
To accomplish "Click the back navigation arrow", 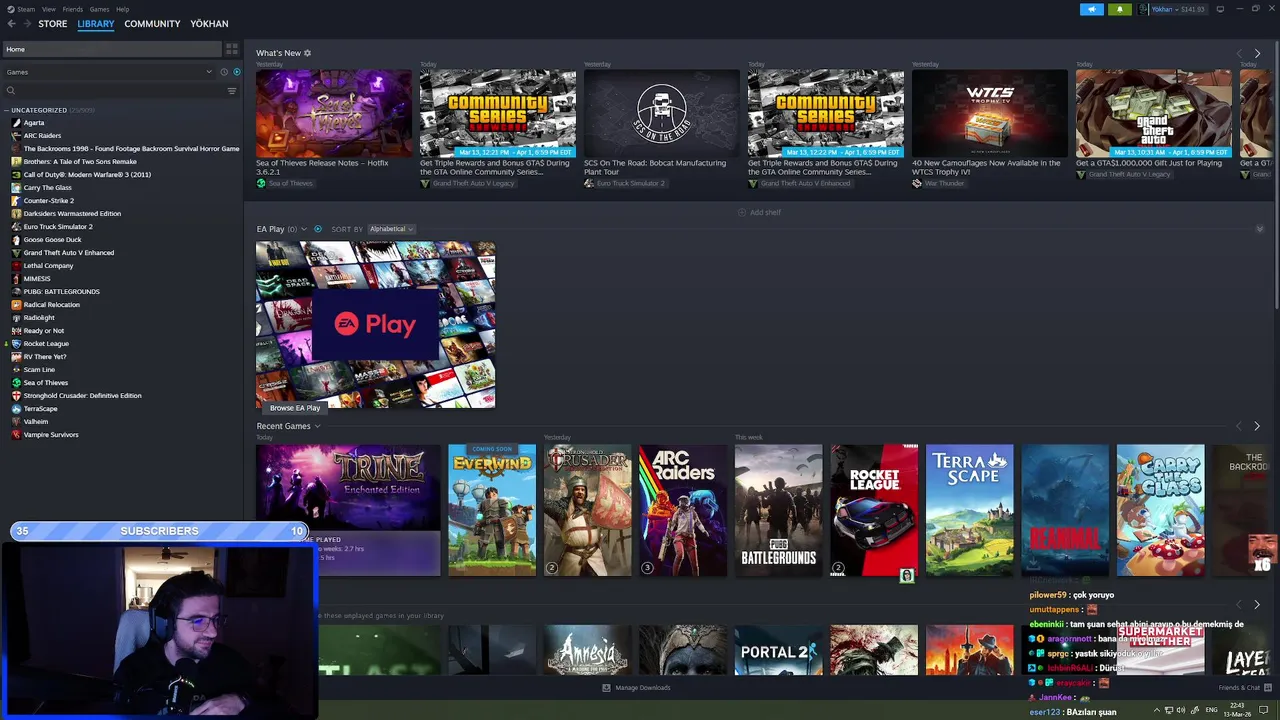I will point(12,23).
